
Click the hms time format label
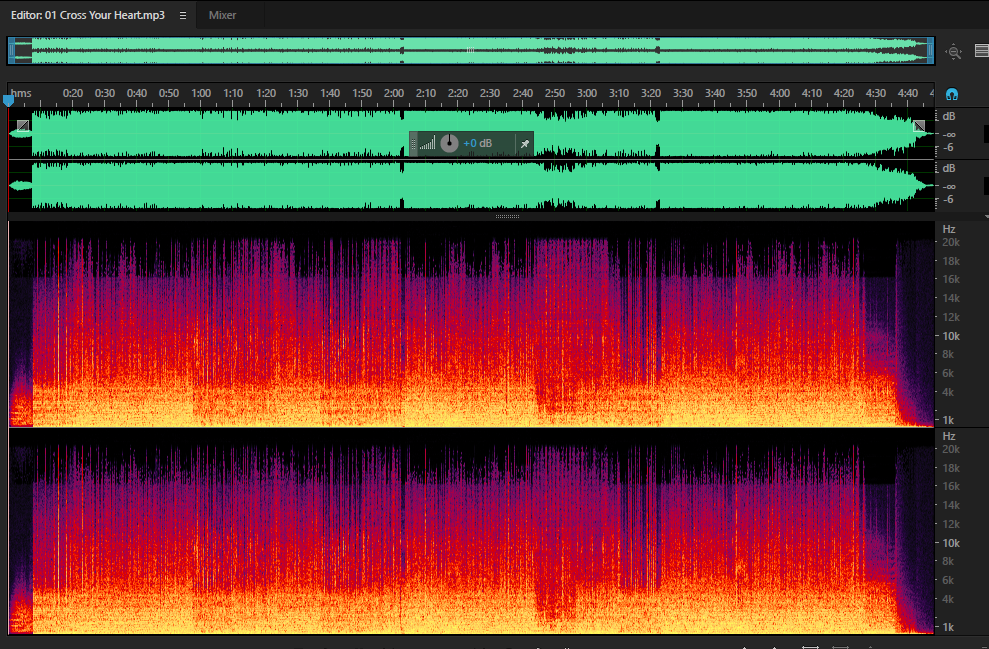point(21,93)
